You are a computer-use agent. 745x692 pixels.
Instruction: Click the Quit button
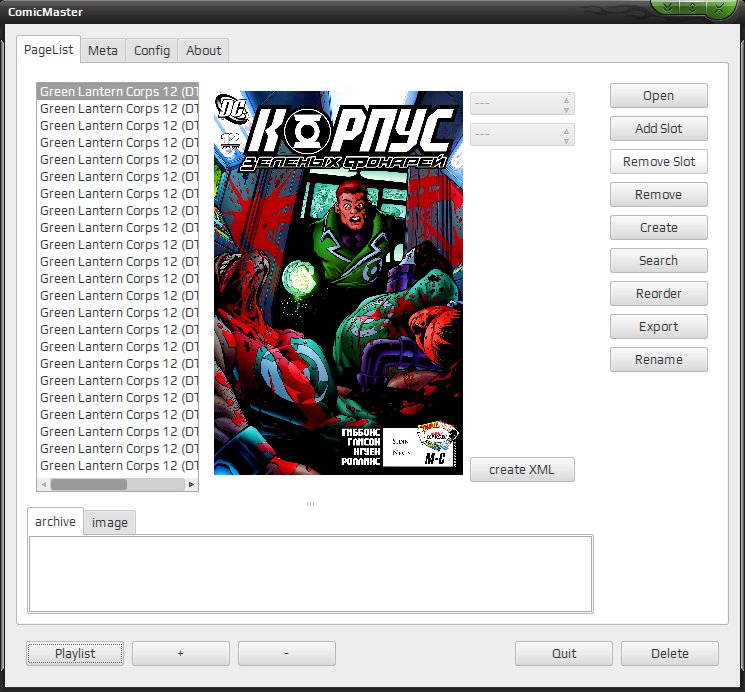click(x=564, y=654)
